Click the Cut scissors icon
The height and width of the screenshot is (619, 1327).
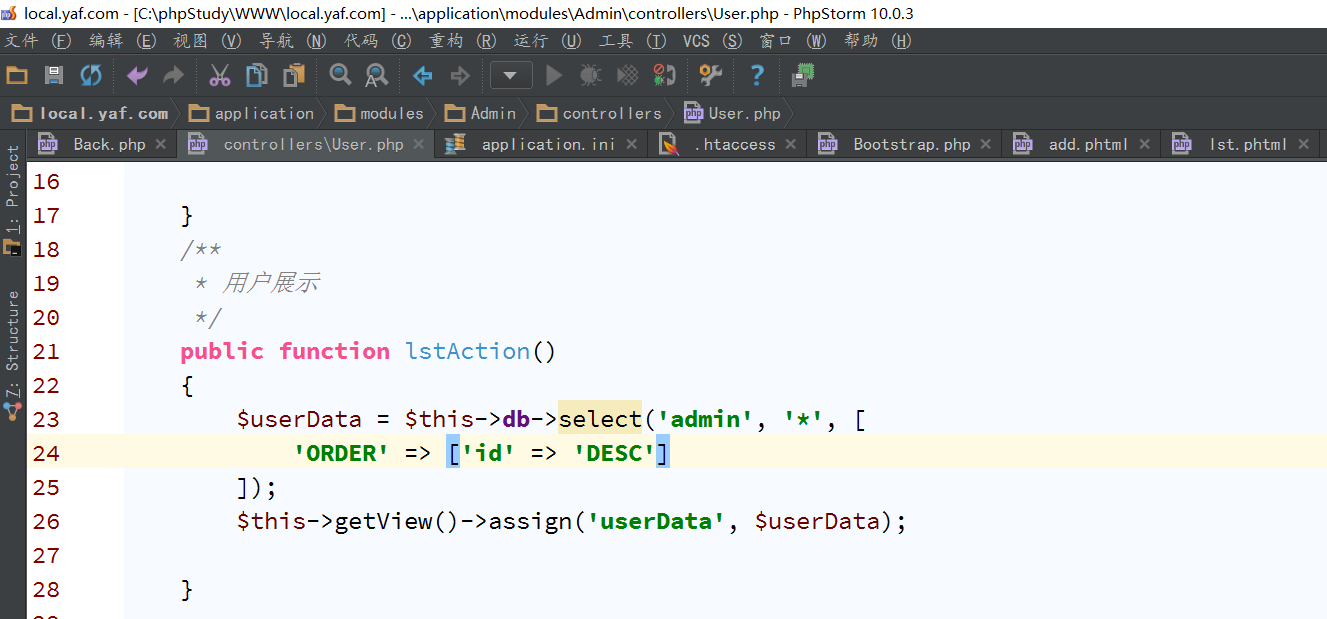219,76
